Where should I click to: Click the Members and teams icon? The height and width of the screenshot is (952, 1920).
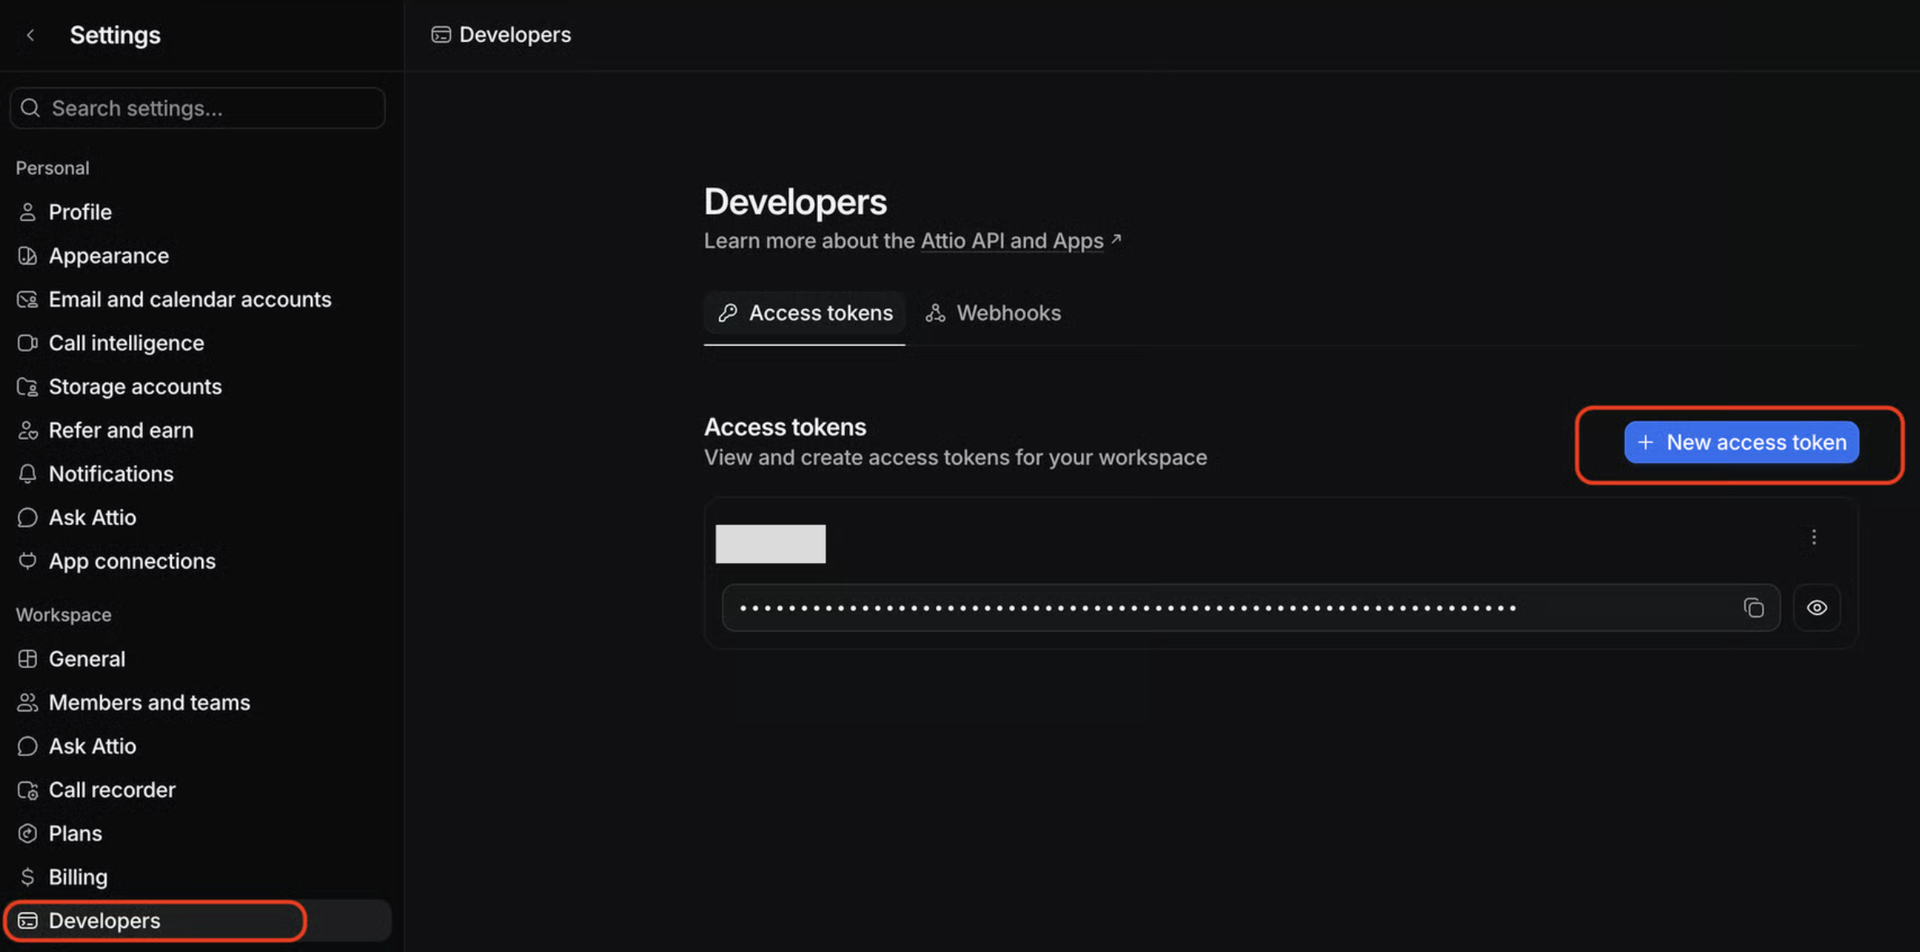click(27, 703)
